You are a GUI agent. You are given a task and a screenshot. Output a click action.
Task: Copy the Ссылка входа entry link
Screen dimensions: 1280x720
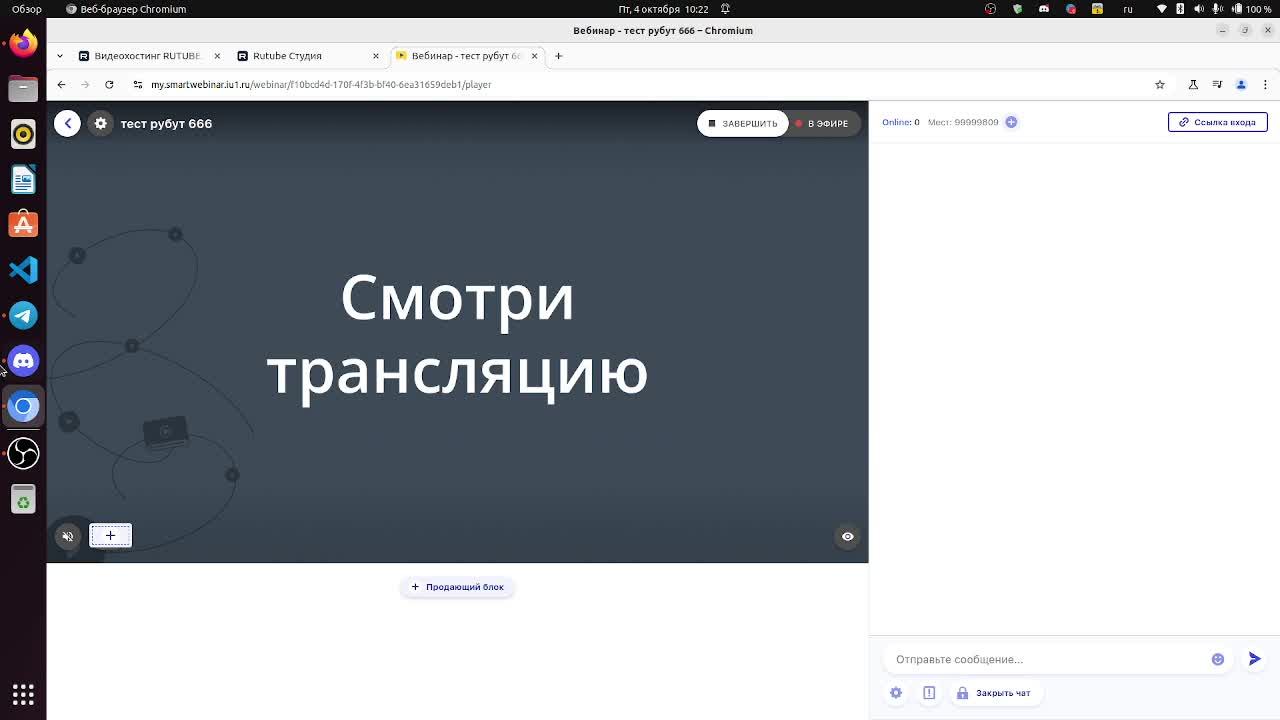(x=1218, y=122)
